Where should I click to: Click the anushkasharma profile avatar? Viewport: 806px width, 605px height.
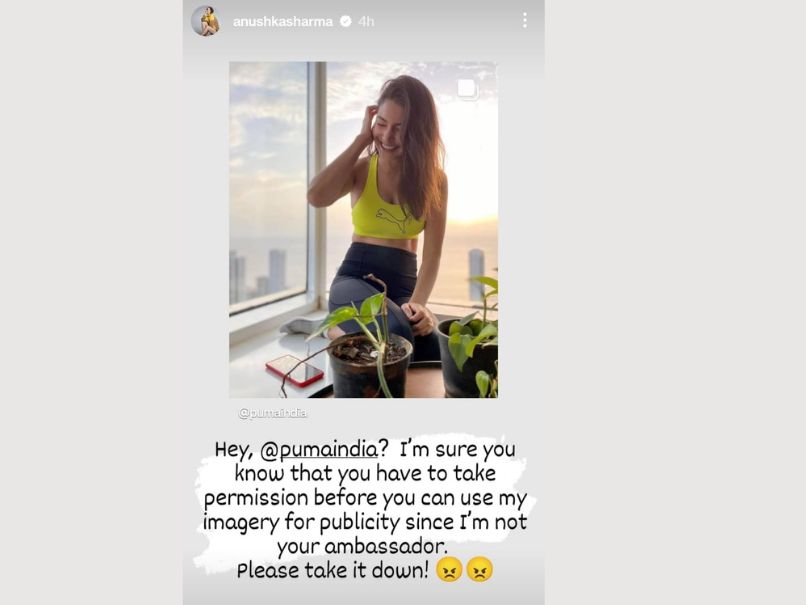click(206, 21)
